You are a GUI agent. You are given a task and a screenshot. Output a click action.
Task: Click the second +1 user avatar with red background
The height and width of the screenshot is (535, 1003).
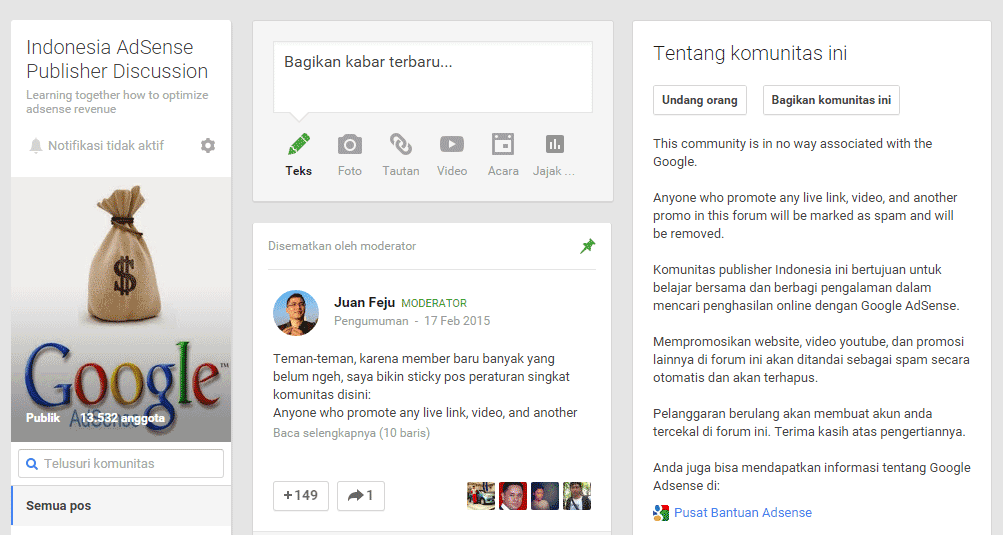513,496
